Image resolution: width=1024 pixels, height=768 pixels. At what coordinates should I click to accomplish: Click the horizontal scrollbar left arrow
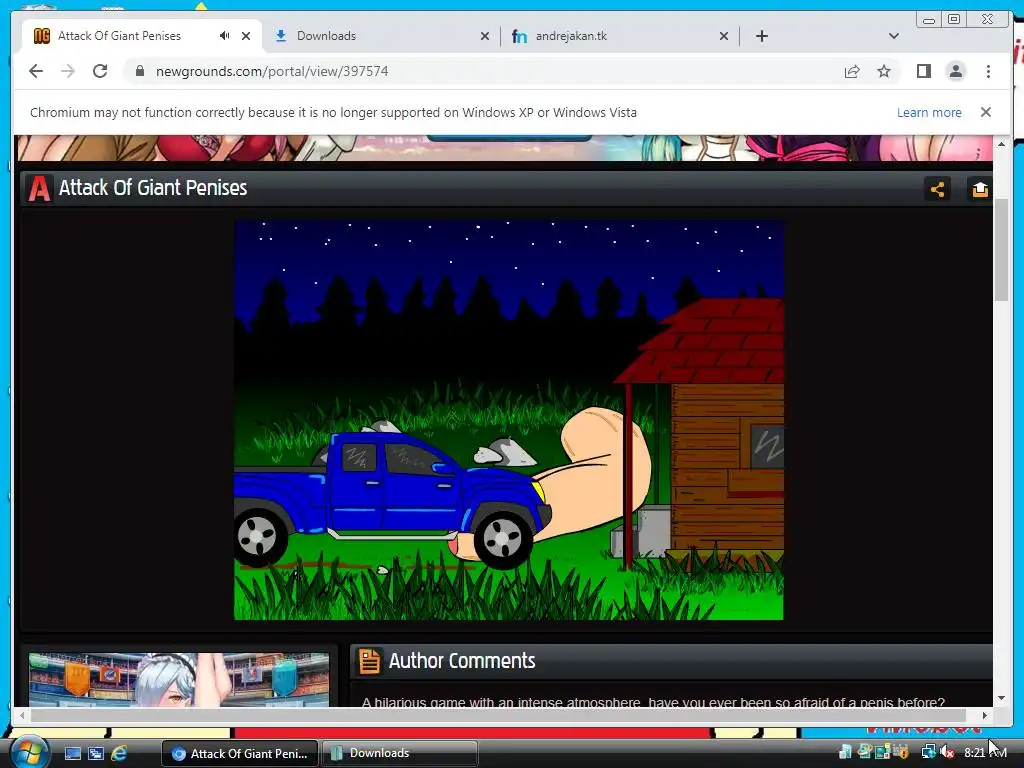pos(22,715)
